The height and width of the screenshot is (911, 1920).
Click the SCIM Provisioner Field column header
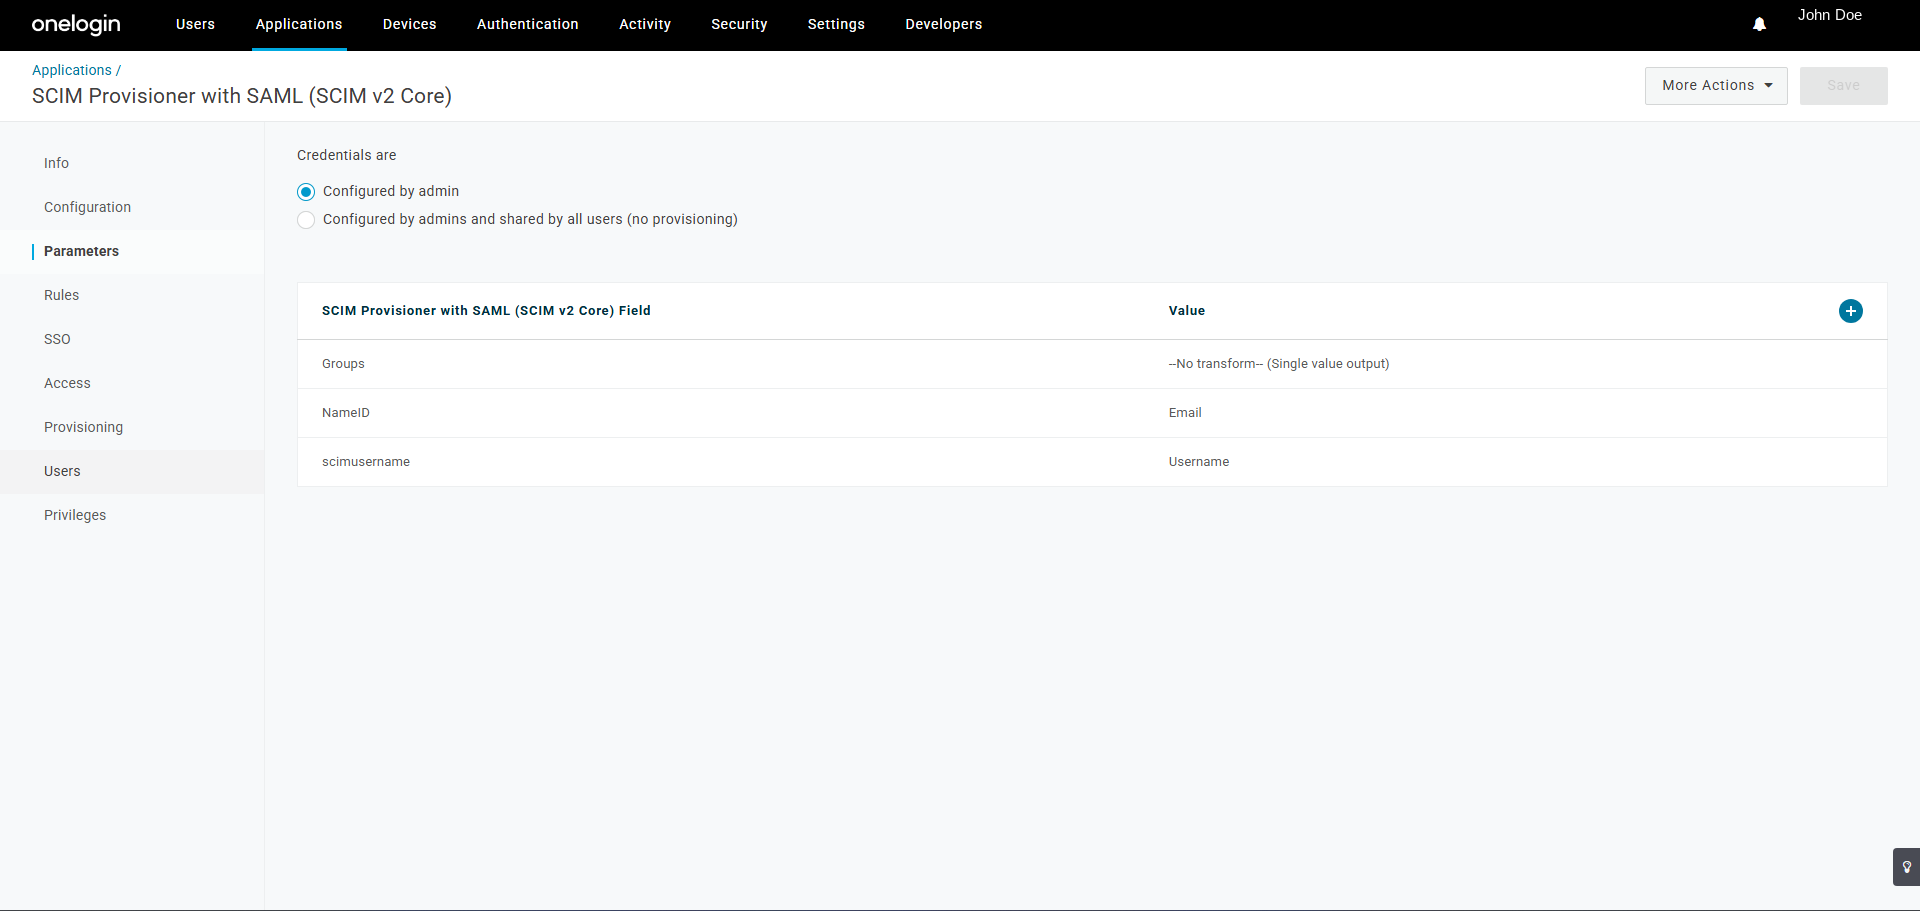pos(486,311)
